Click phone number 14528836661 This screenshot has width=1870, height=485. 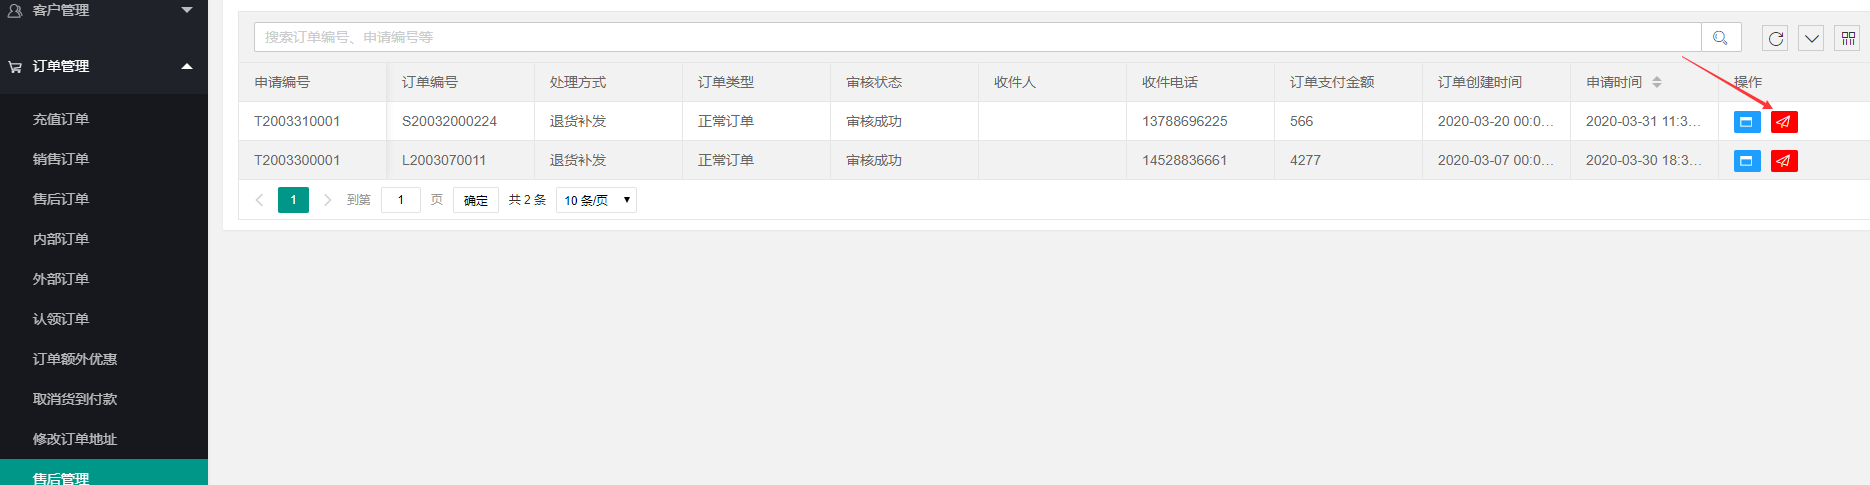[x=1185, y=160]
